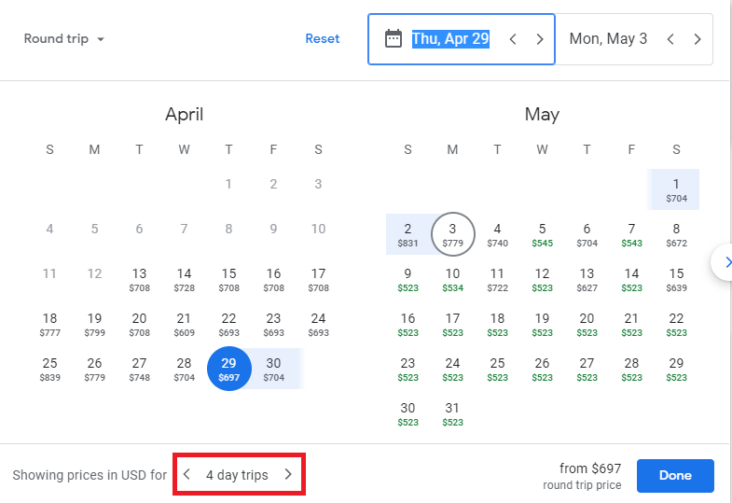Move return date forward one day

[x=697, y=39]
